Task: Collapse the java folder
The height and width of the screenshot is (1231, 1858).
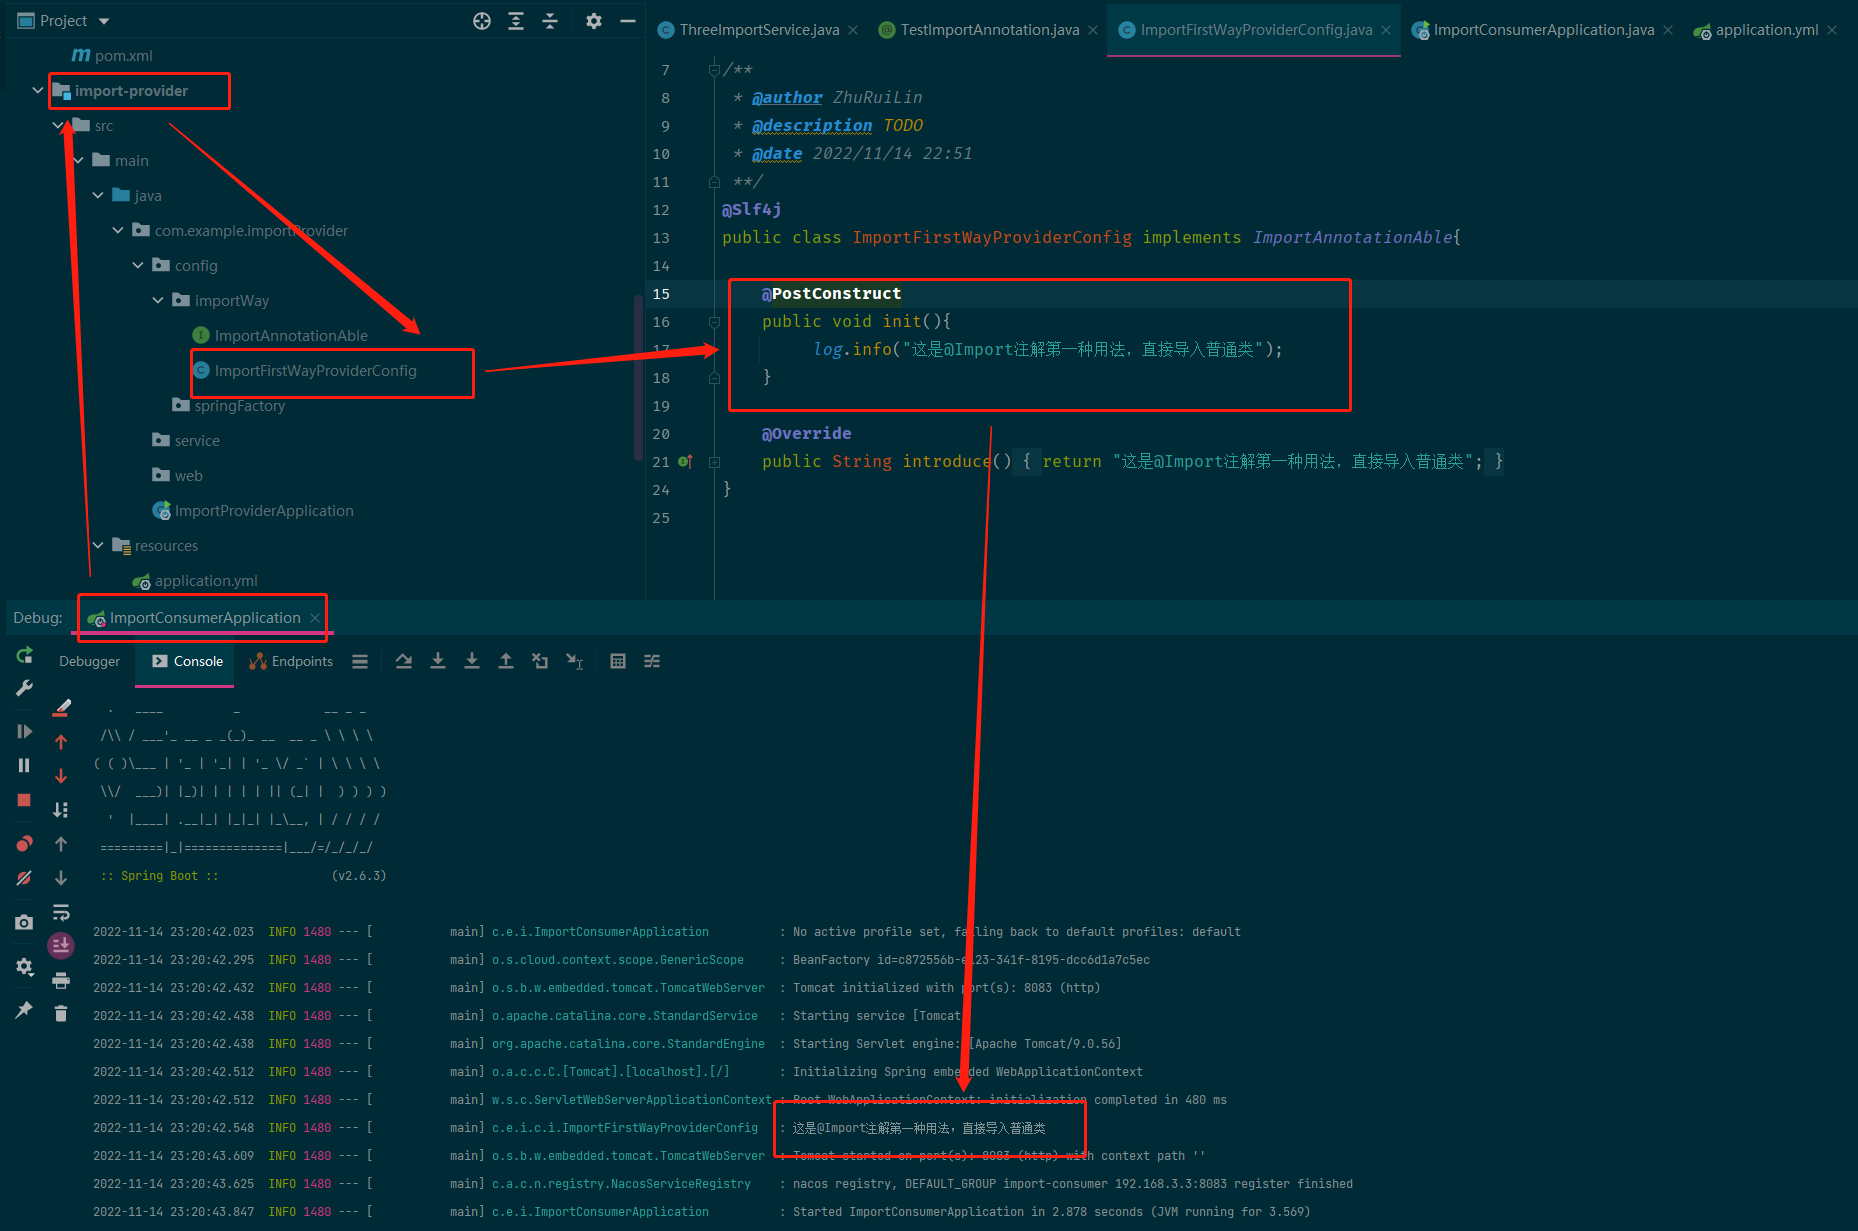Action: click(98, 196)
